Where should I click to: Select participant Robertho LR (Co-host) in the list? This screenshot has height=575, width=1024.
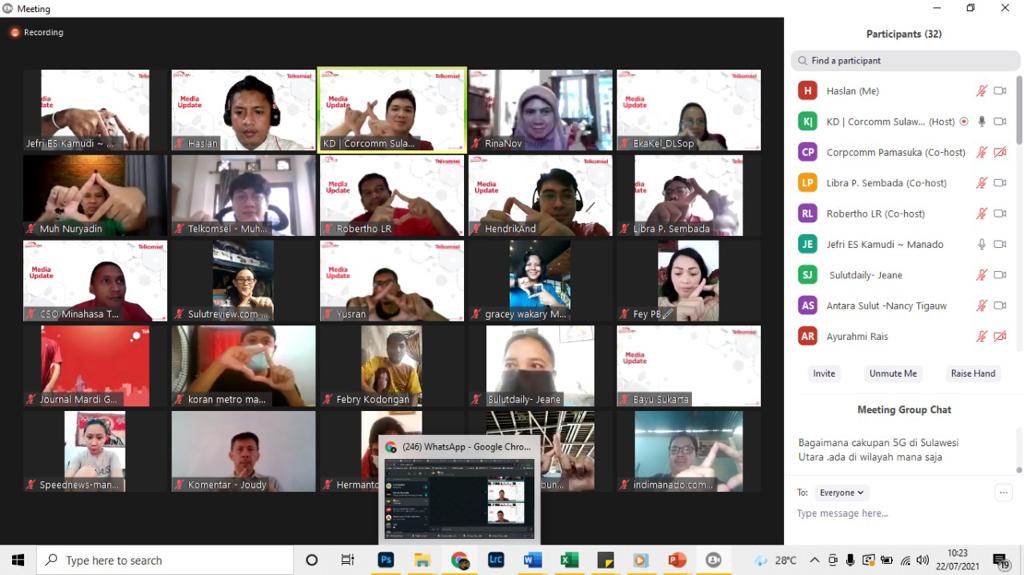pos(875,214)
